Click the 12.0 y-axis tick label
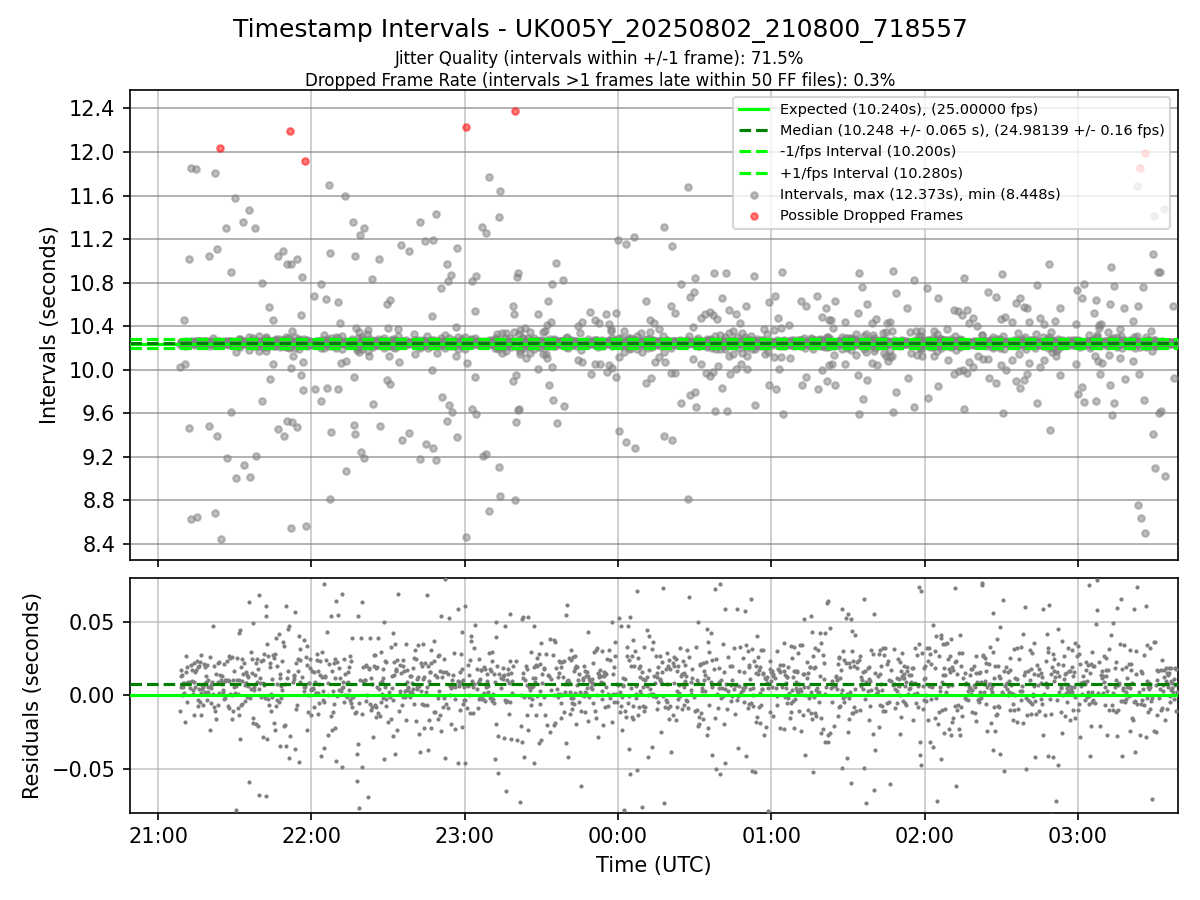This screenshot has height=900, width=1200. click(93, 152)
